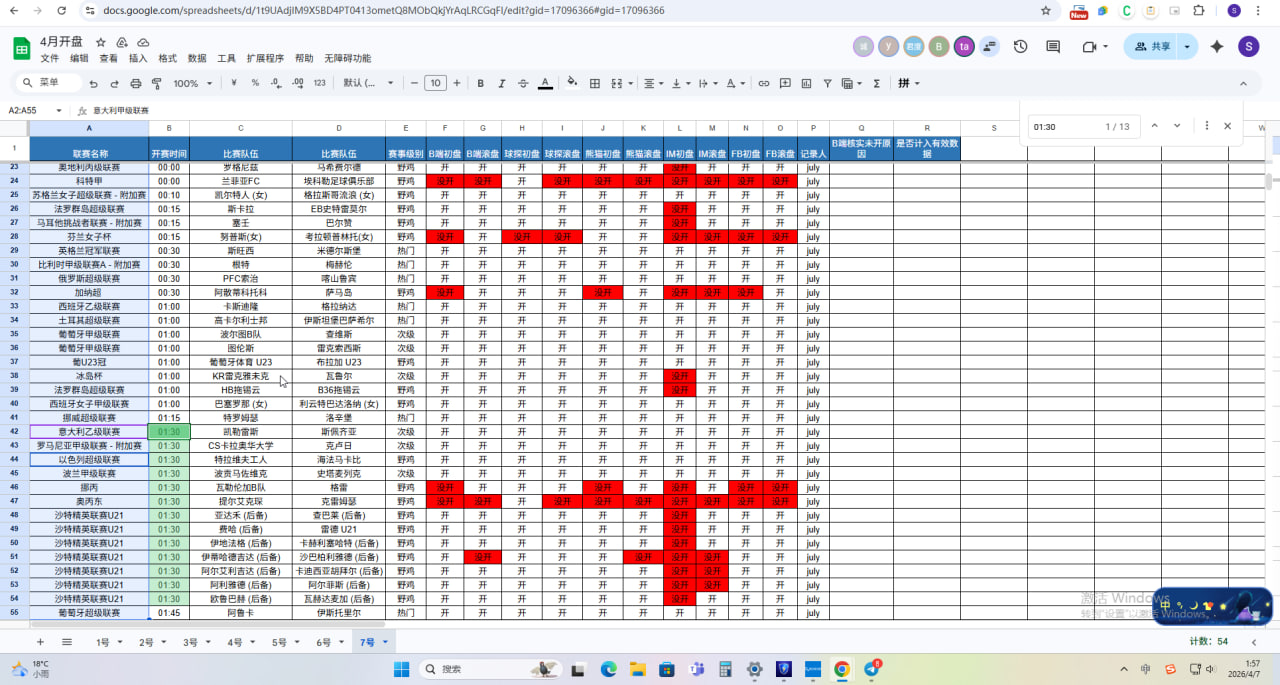Open more options in the find box
Viewport: 1280px width, 685px height.
coord(1207,126)
